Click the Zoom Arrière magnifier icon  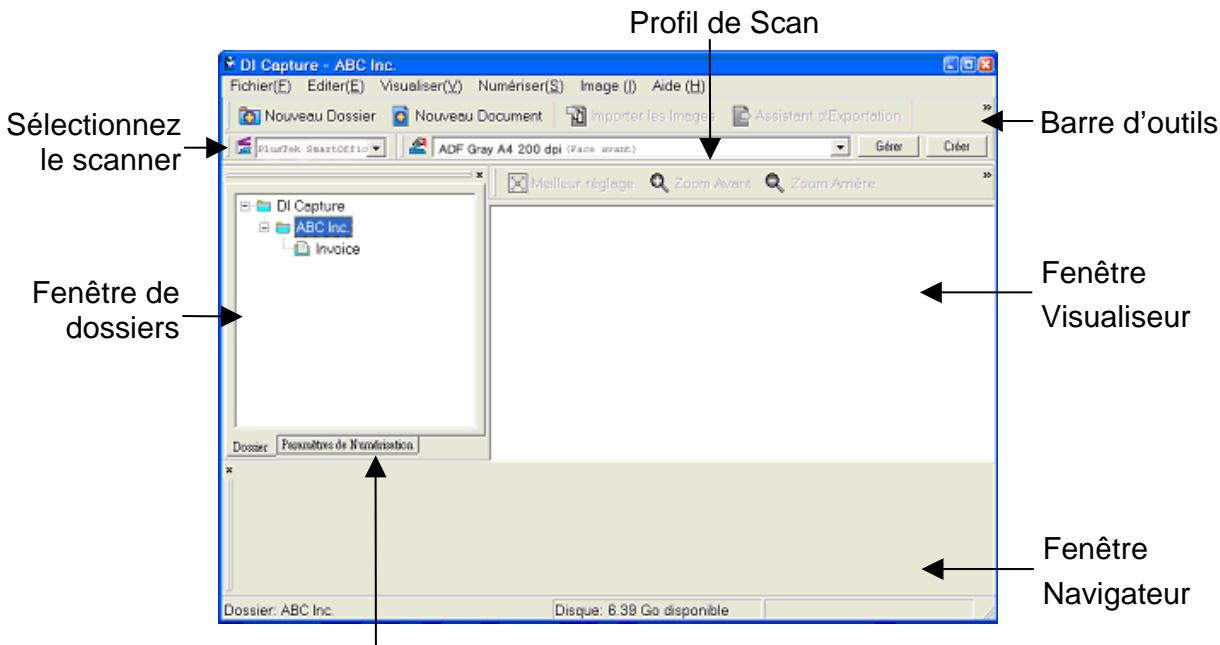(x=776, y=185)
